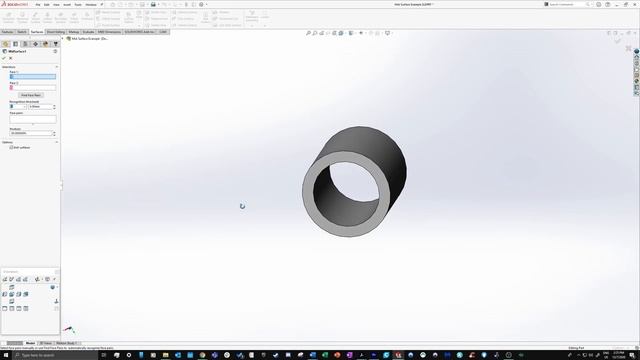
Task: Select Bottom view in Orientation dialog
Action: (12, 301)
